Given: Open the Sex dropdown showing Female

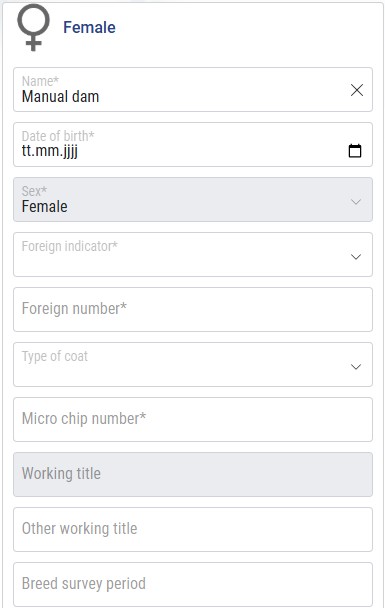Looking at the screenshot, I should (x=193, y=200).
